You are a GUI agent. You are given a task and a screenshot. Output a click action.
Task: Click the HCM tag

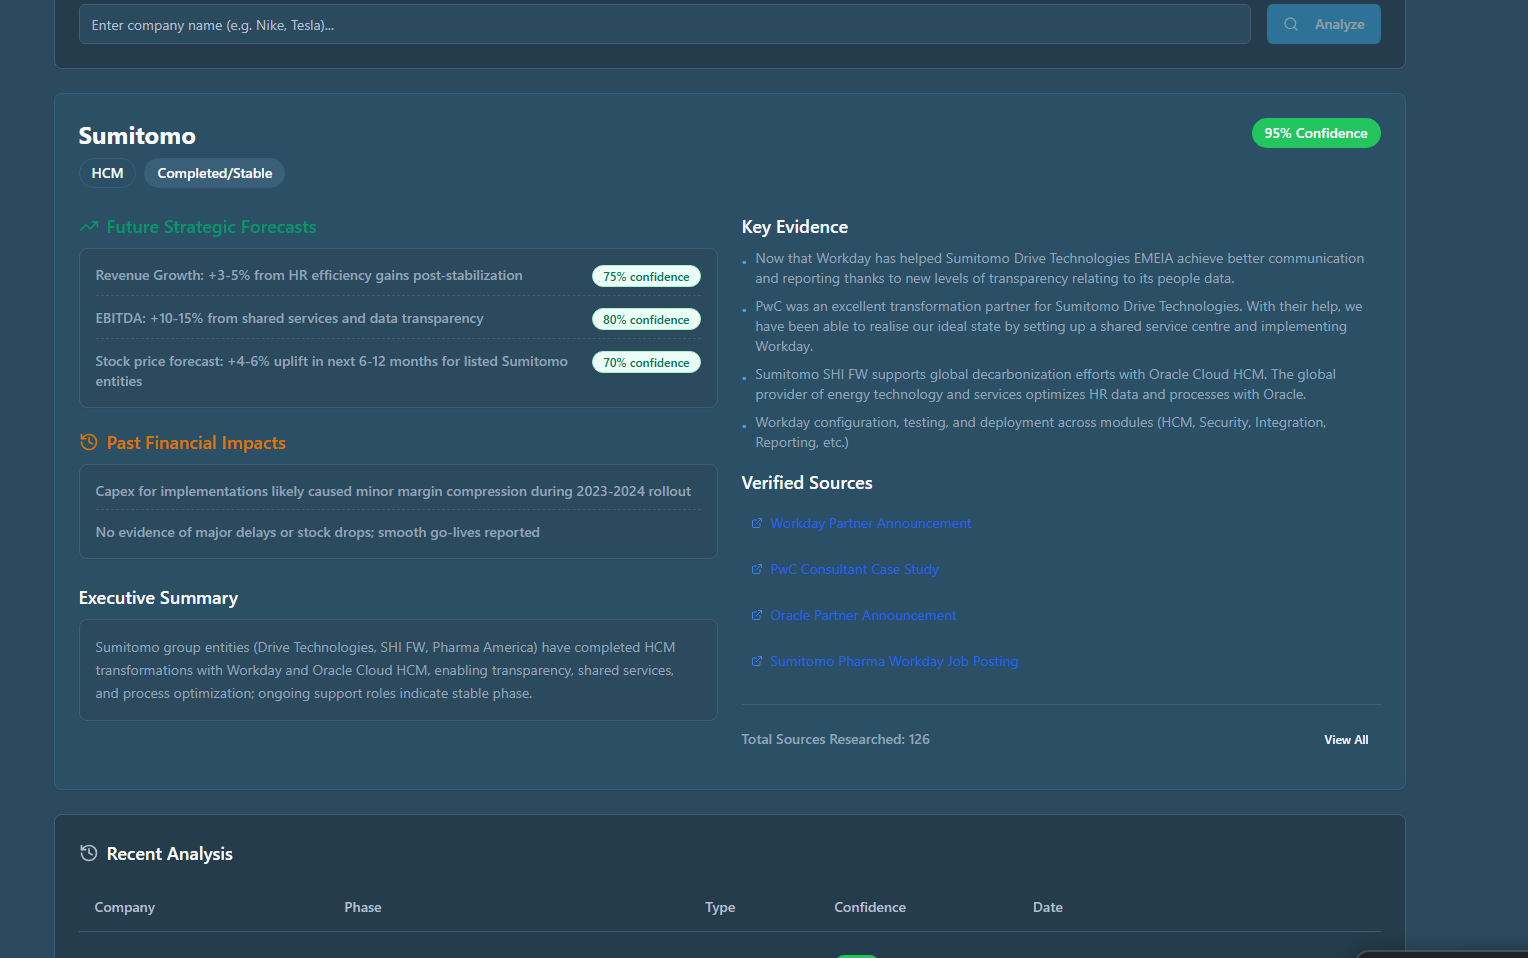point(107,173)
